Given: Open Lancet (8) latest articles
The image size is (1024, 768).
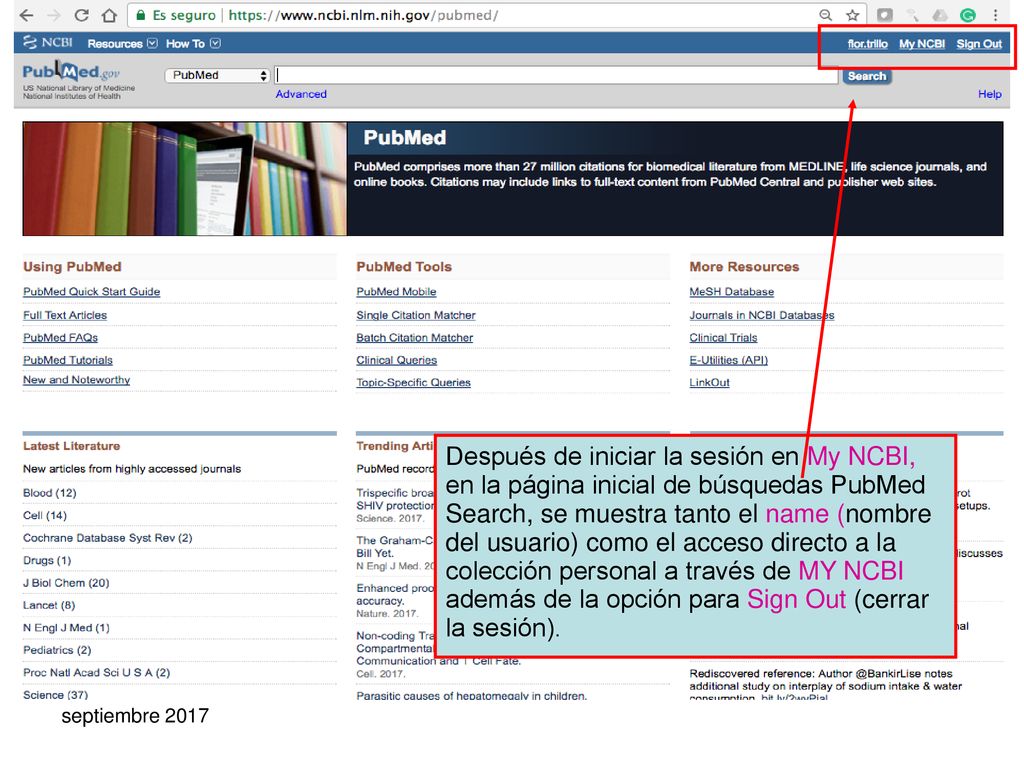Looking at the screenshot, I should point(49,605).
